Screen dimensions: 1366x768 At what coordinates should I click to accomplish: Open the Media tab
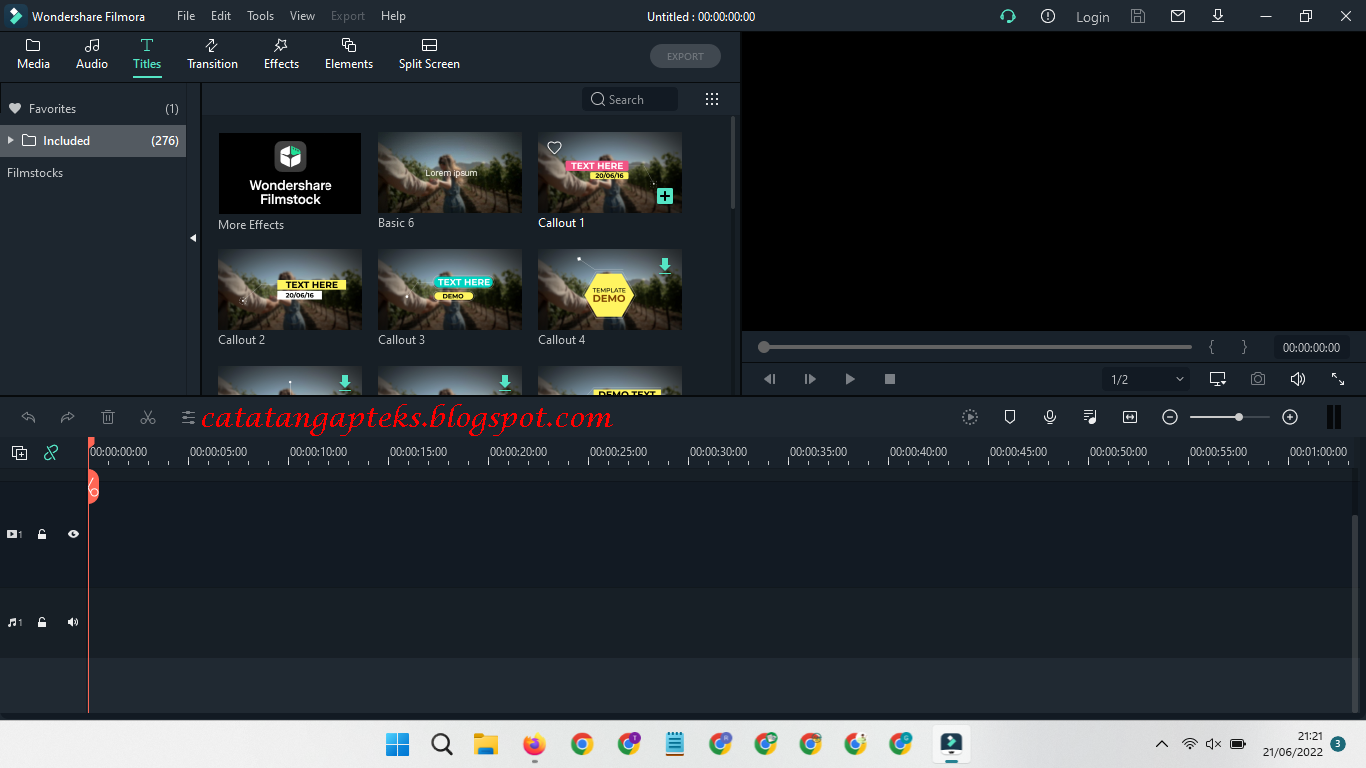pyautogui.click(x=33, y=55)
